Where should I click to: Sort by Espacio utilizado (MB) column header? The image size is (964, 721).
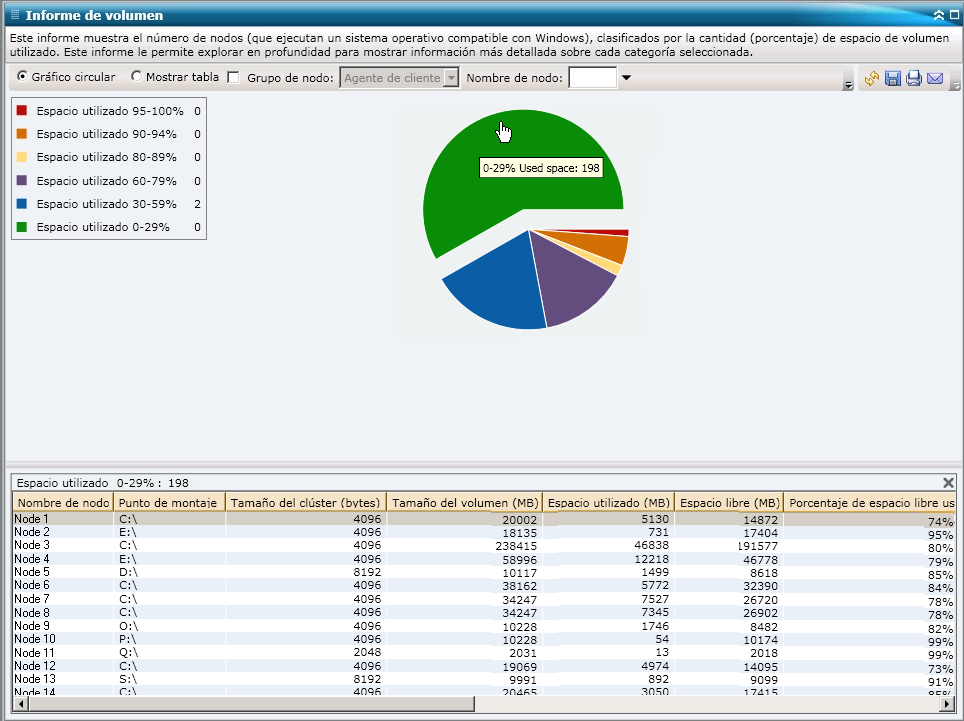click(608, 502)
